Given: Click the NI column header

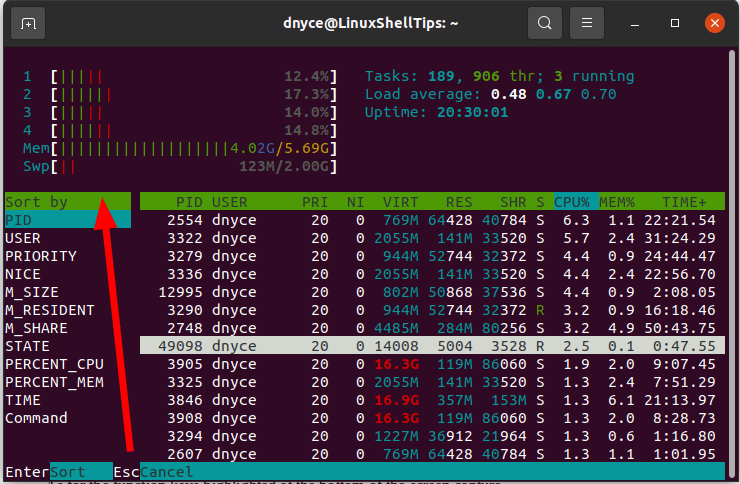Looking at the screenshot, I should tap(355, 202).
